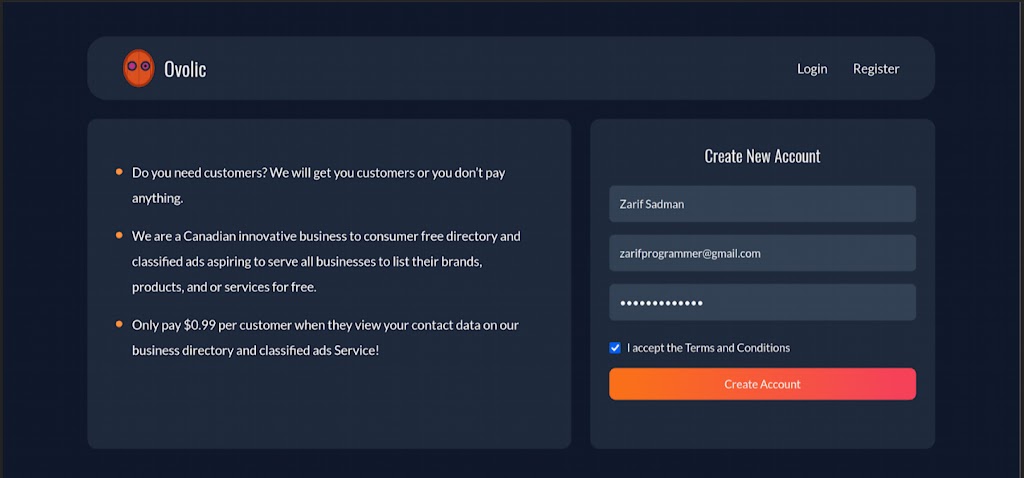This screenshot has width=1024, height=478.
Task: Click the 'I accept the Terms and Conditions' label
Action: click(708, 348)
